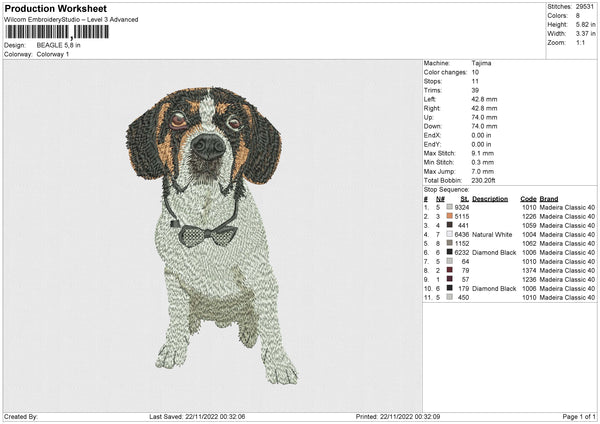Viewport: 600px width, 424px height.
Task: Click 'Madeira Classic 40' brand in stop row 1
Action: pos(567,207)
